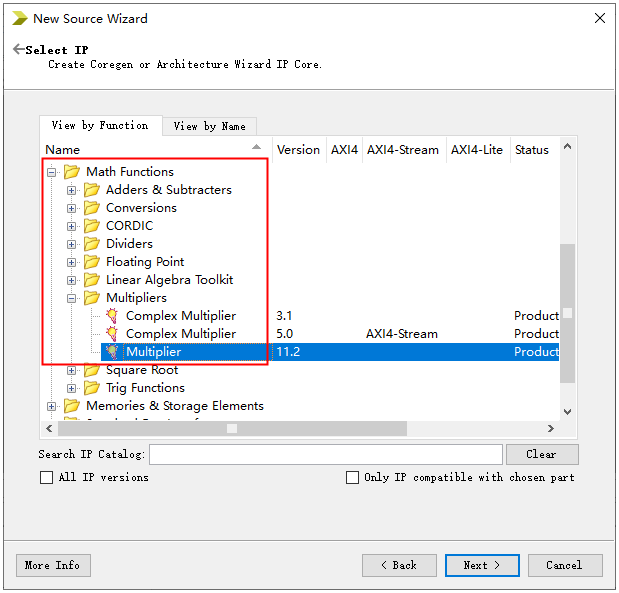Click the Clear search button
This screenshot has height=593, width=619.
tap(541, 454)
